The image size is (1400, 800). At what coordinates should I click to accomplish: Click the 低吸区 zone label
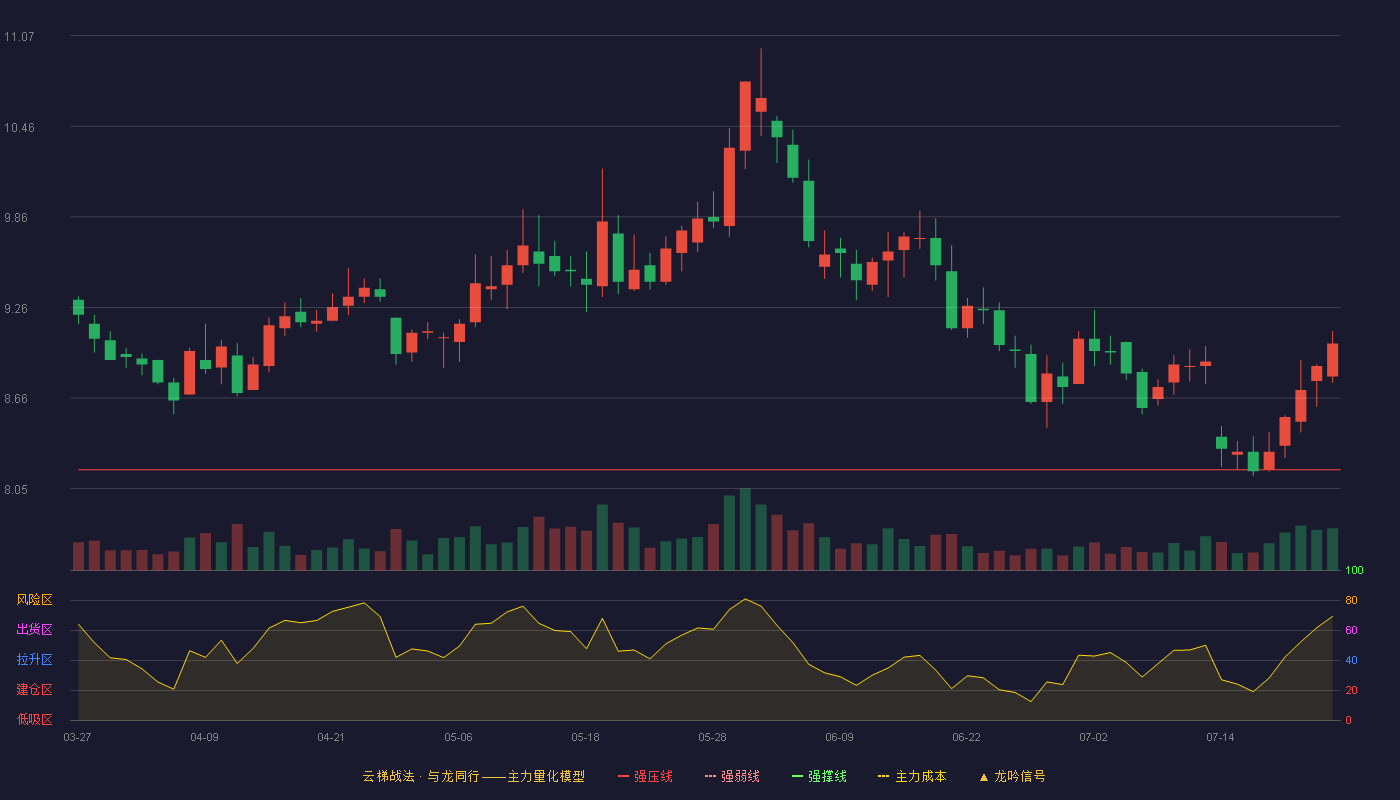point(34,719)
